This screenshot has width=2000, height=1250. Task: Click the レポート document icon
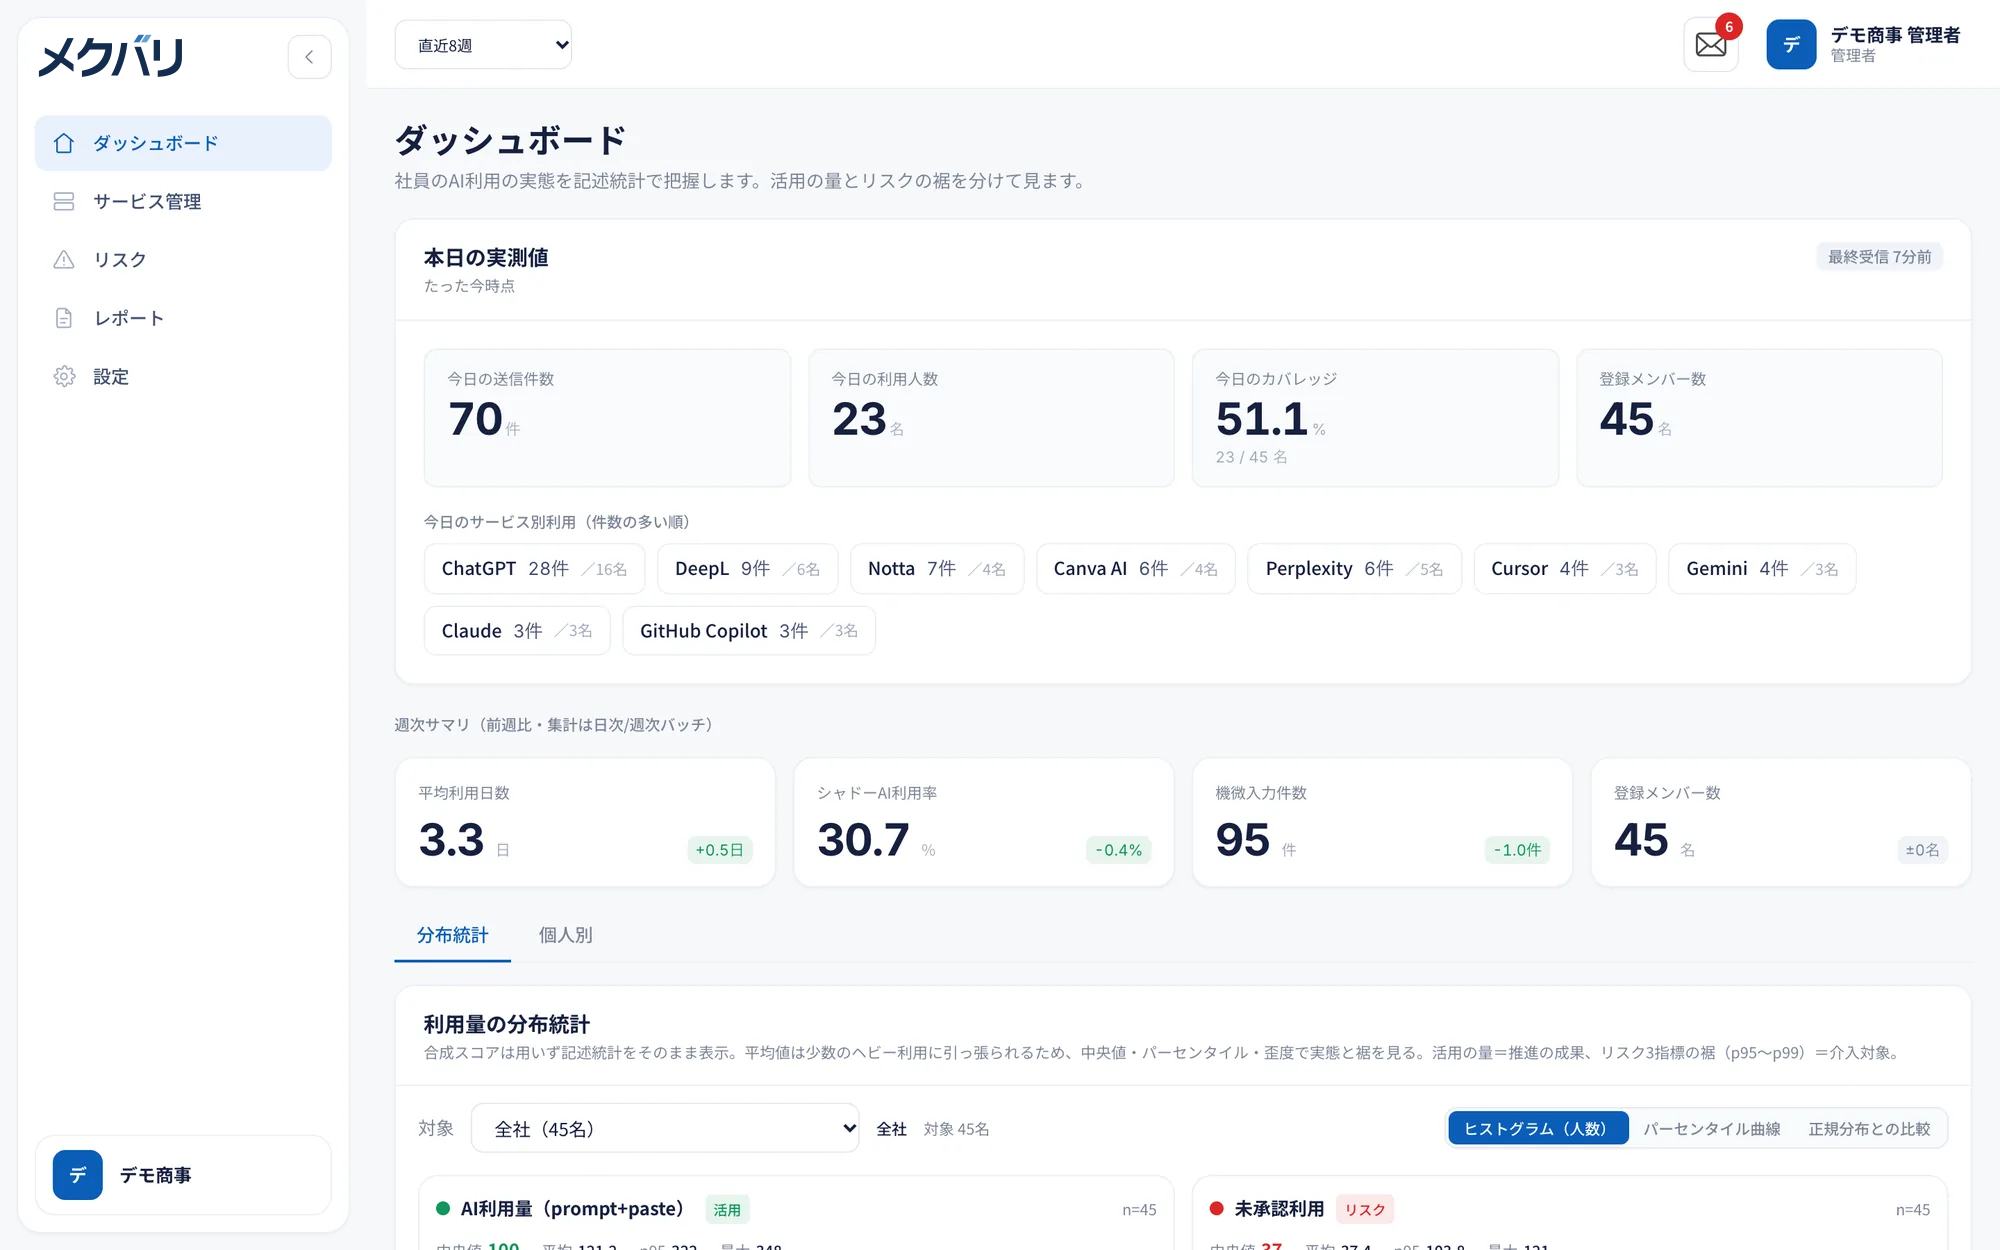point(64,318)
